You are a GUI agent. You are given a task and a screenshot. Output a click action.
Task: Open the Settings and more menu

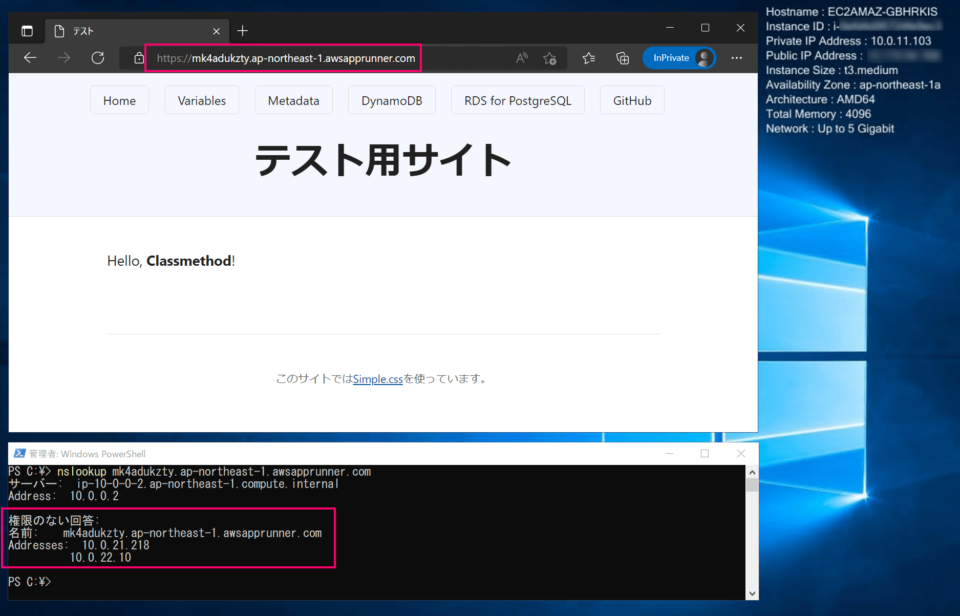coord(737,58)
